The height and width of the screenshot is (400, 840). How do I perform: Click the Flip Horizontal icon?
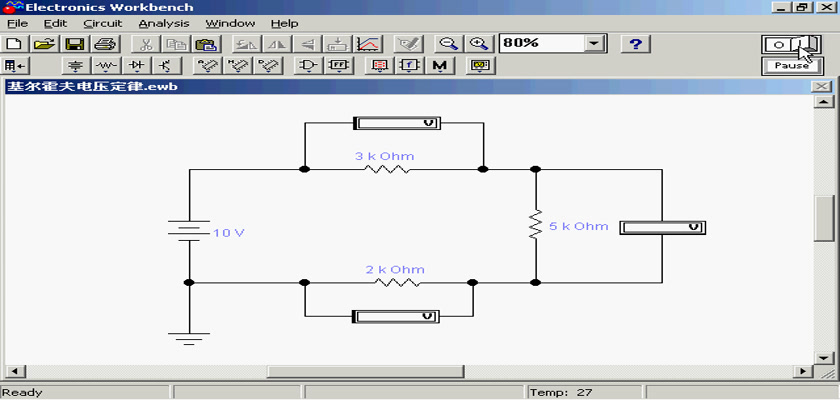click(x=277, y=44)
